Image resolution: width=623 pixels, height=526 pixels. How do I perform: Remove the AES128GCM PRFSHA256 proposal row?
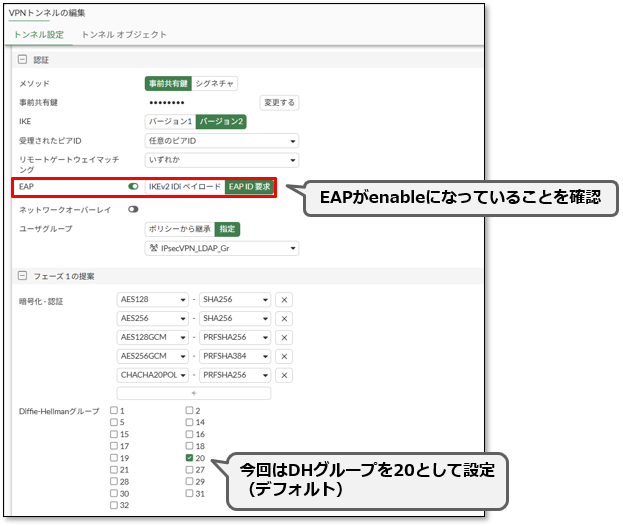284,338
